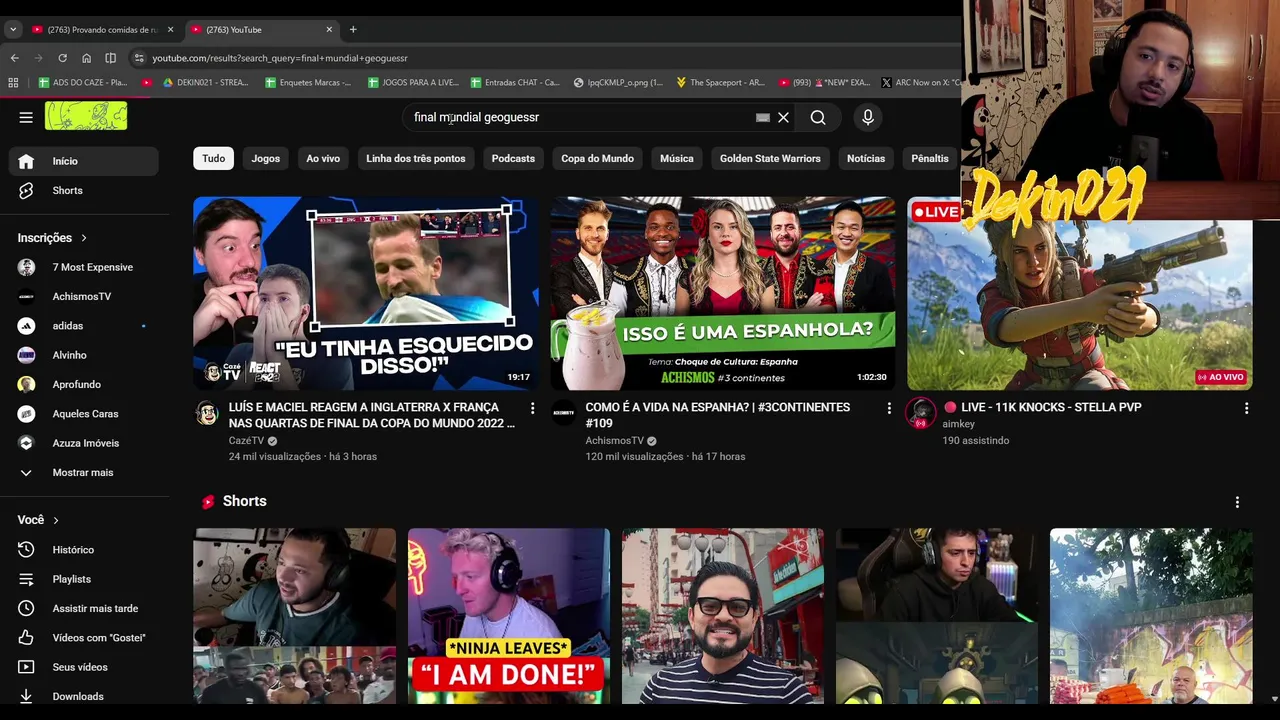Open Playlists in the sidebar
The width and height of the screenshot is (1280, 720).
84,579
